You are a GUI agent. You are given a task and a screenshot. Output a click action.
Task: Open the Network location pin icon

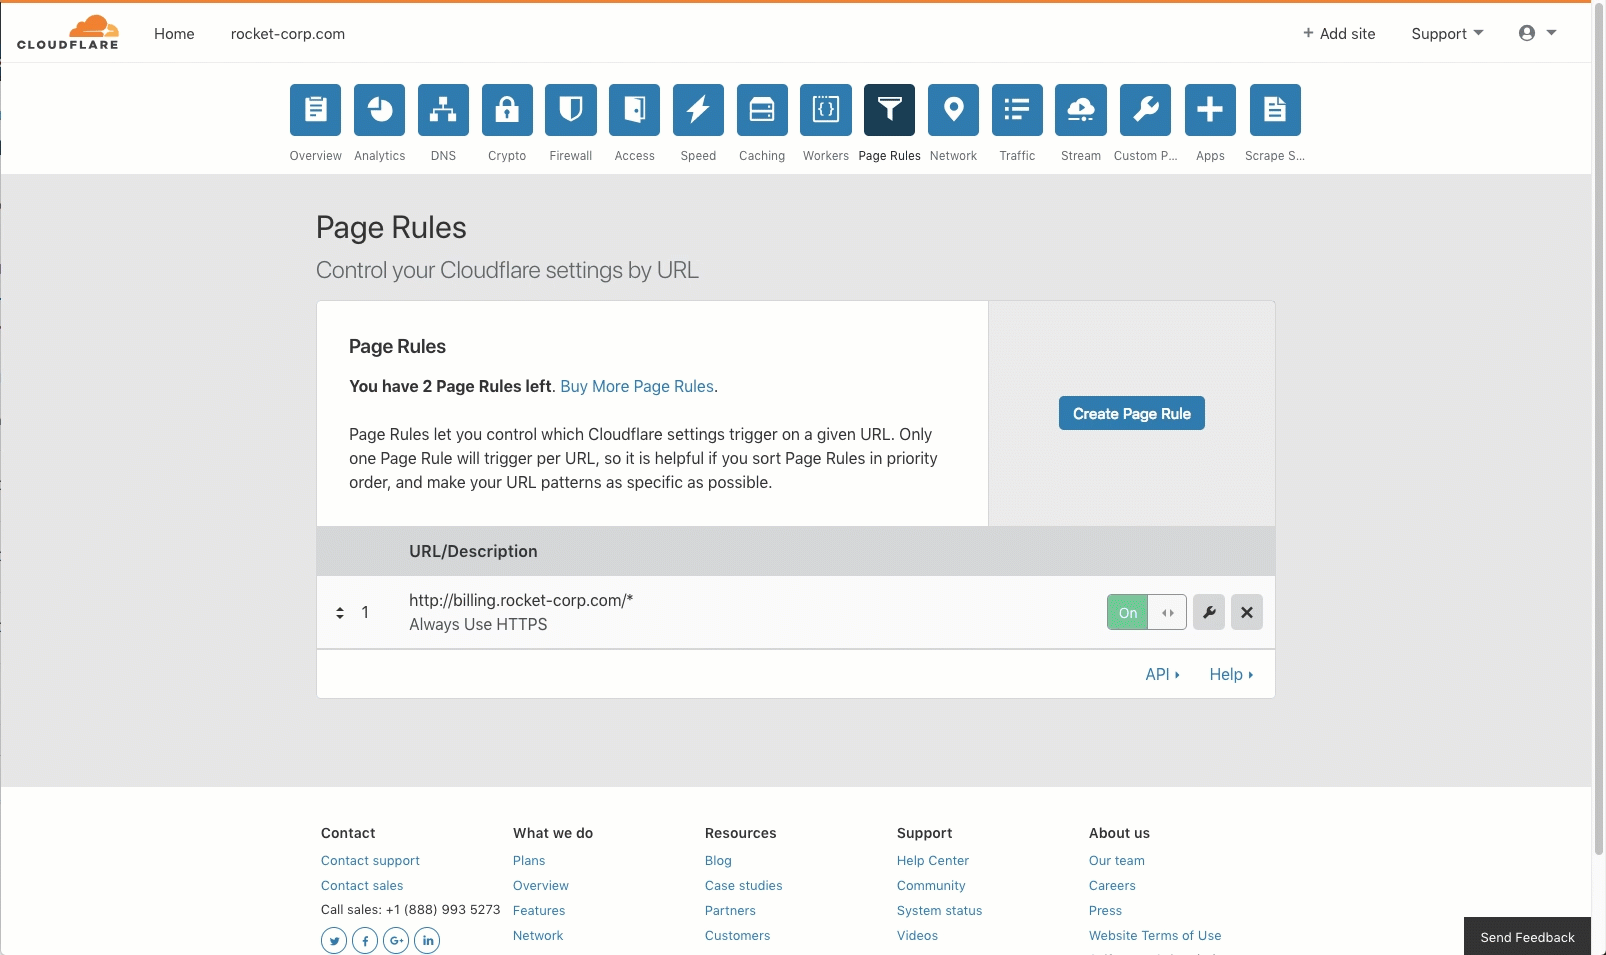coord(953,110)
